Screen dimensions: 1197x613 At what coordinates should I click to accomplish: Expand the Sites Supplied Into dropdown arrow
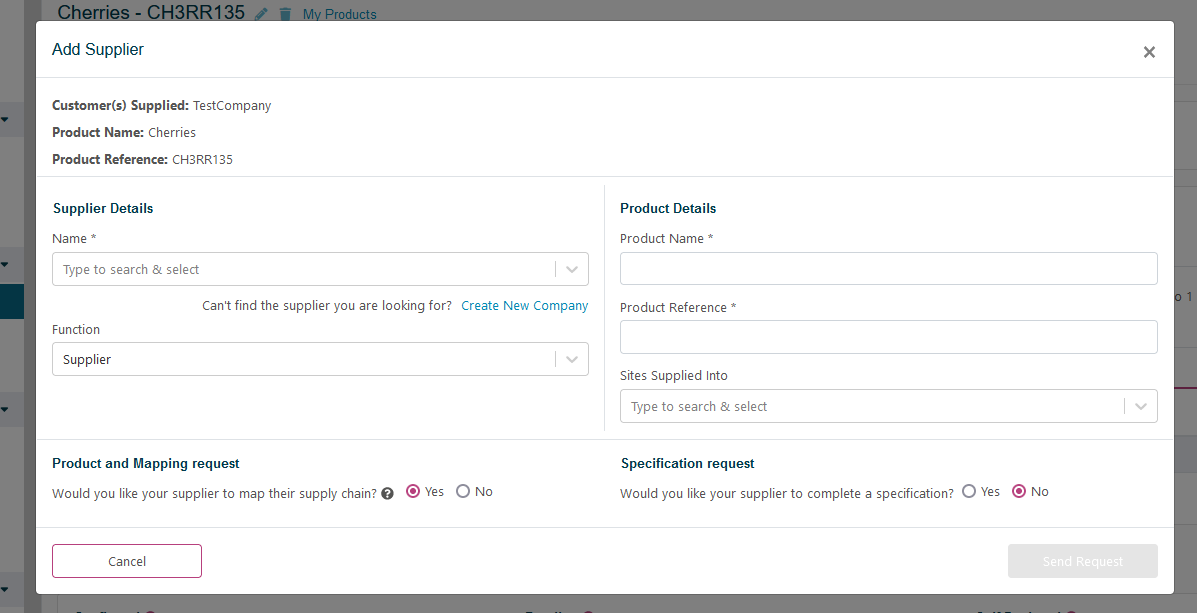1141,406
